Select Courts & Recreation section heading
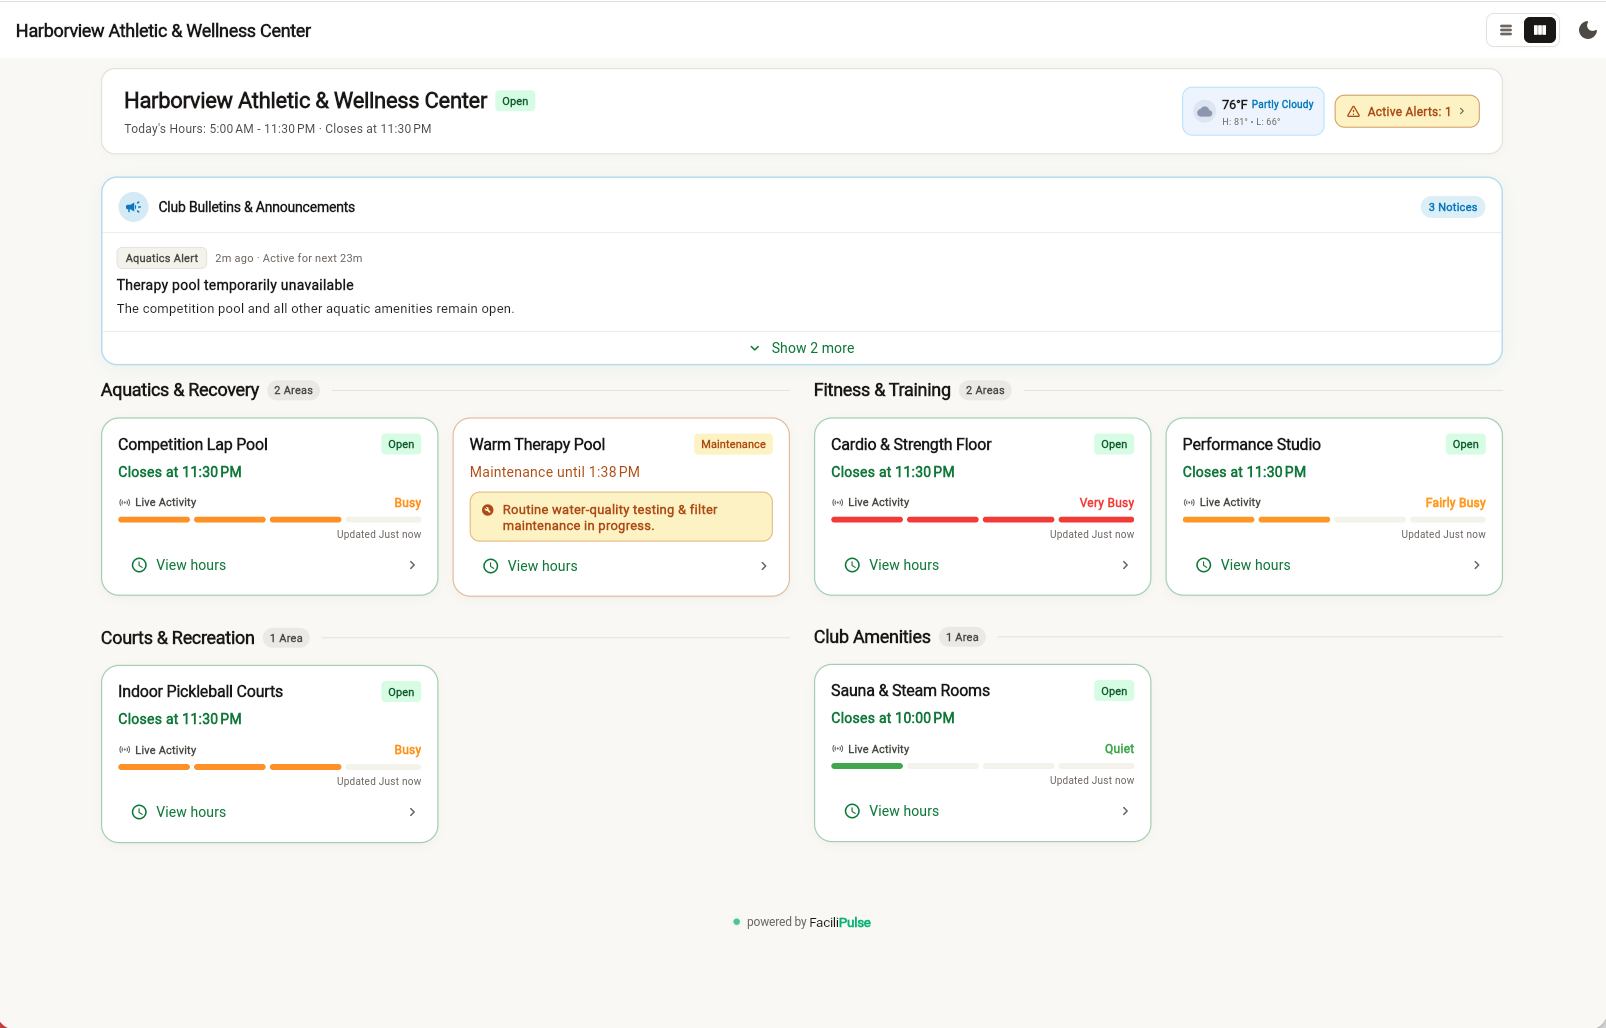Screen dimensions: 1606x1028 point(178,638)
